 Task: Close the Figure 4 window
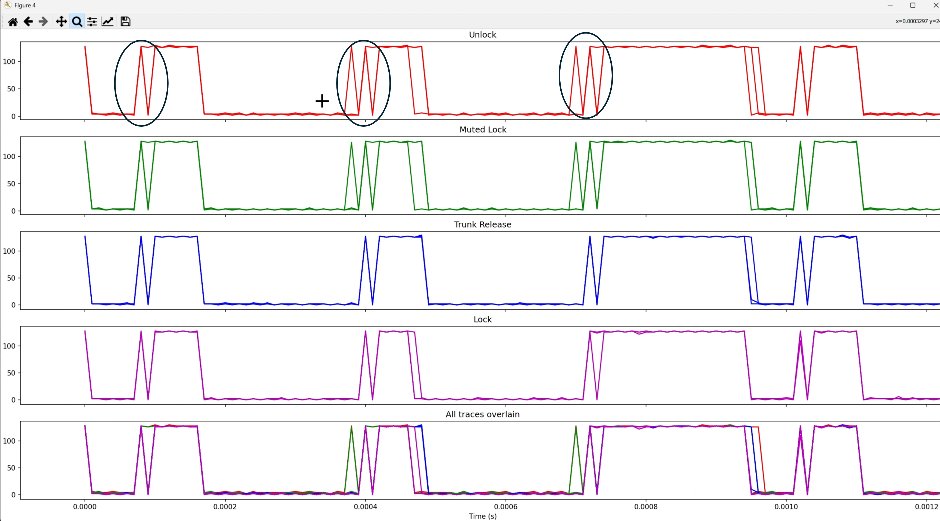[x=934, y=5]
